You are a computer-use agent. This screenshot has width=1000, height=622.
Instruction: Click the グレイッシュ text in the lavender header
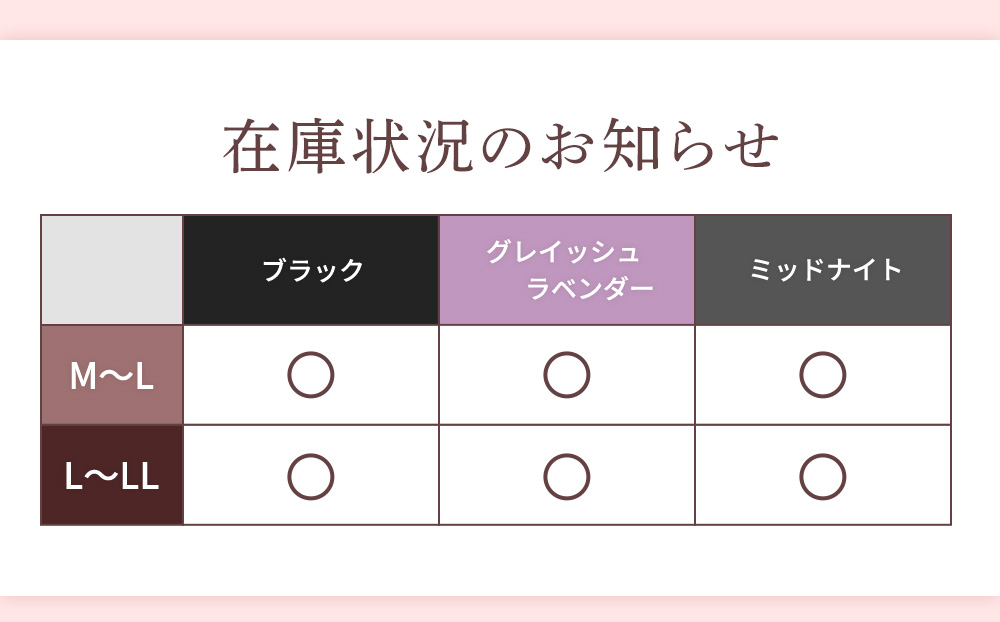pyautogui.click(x=563, y=252)
